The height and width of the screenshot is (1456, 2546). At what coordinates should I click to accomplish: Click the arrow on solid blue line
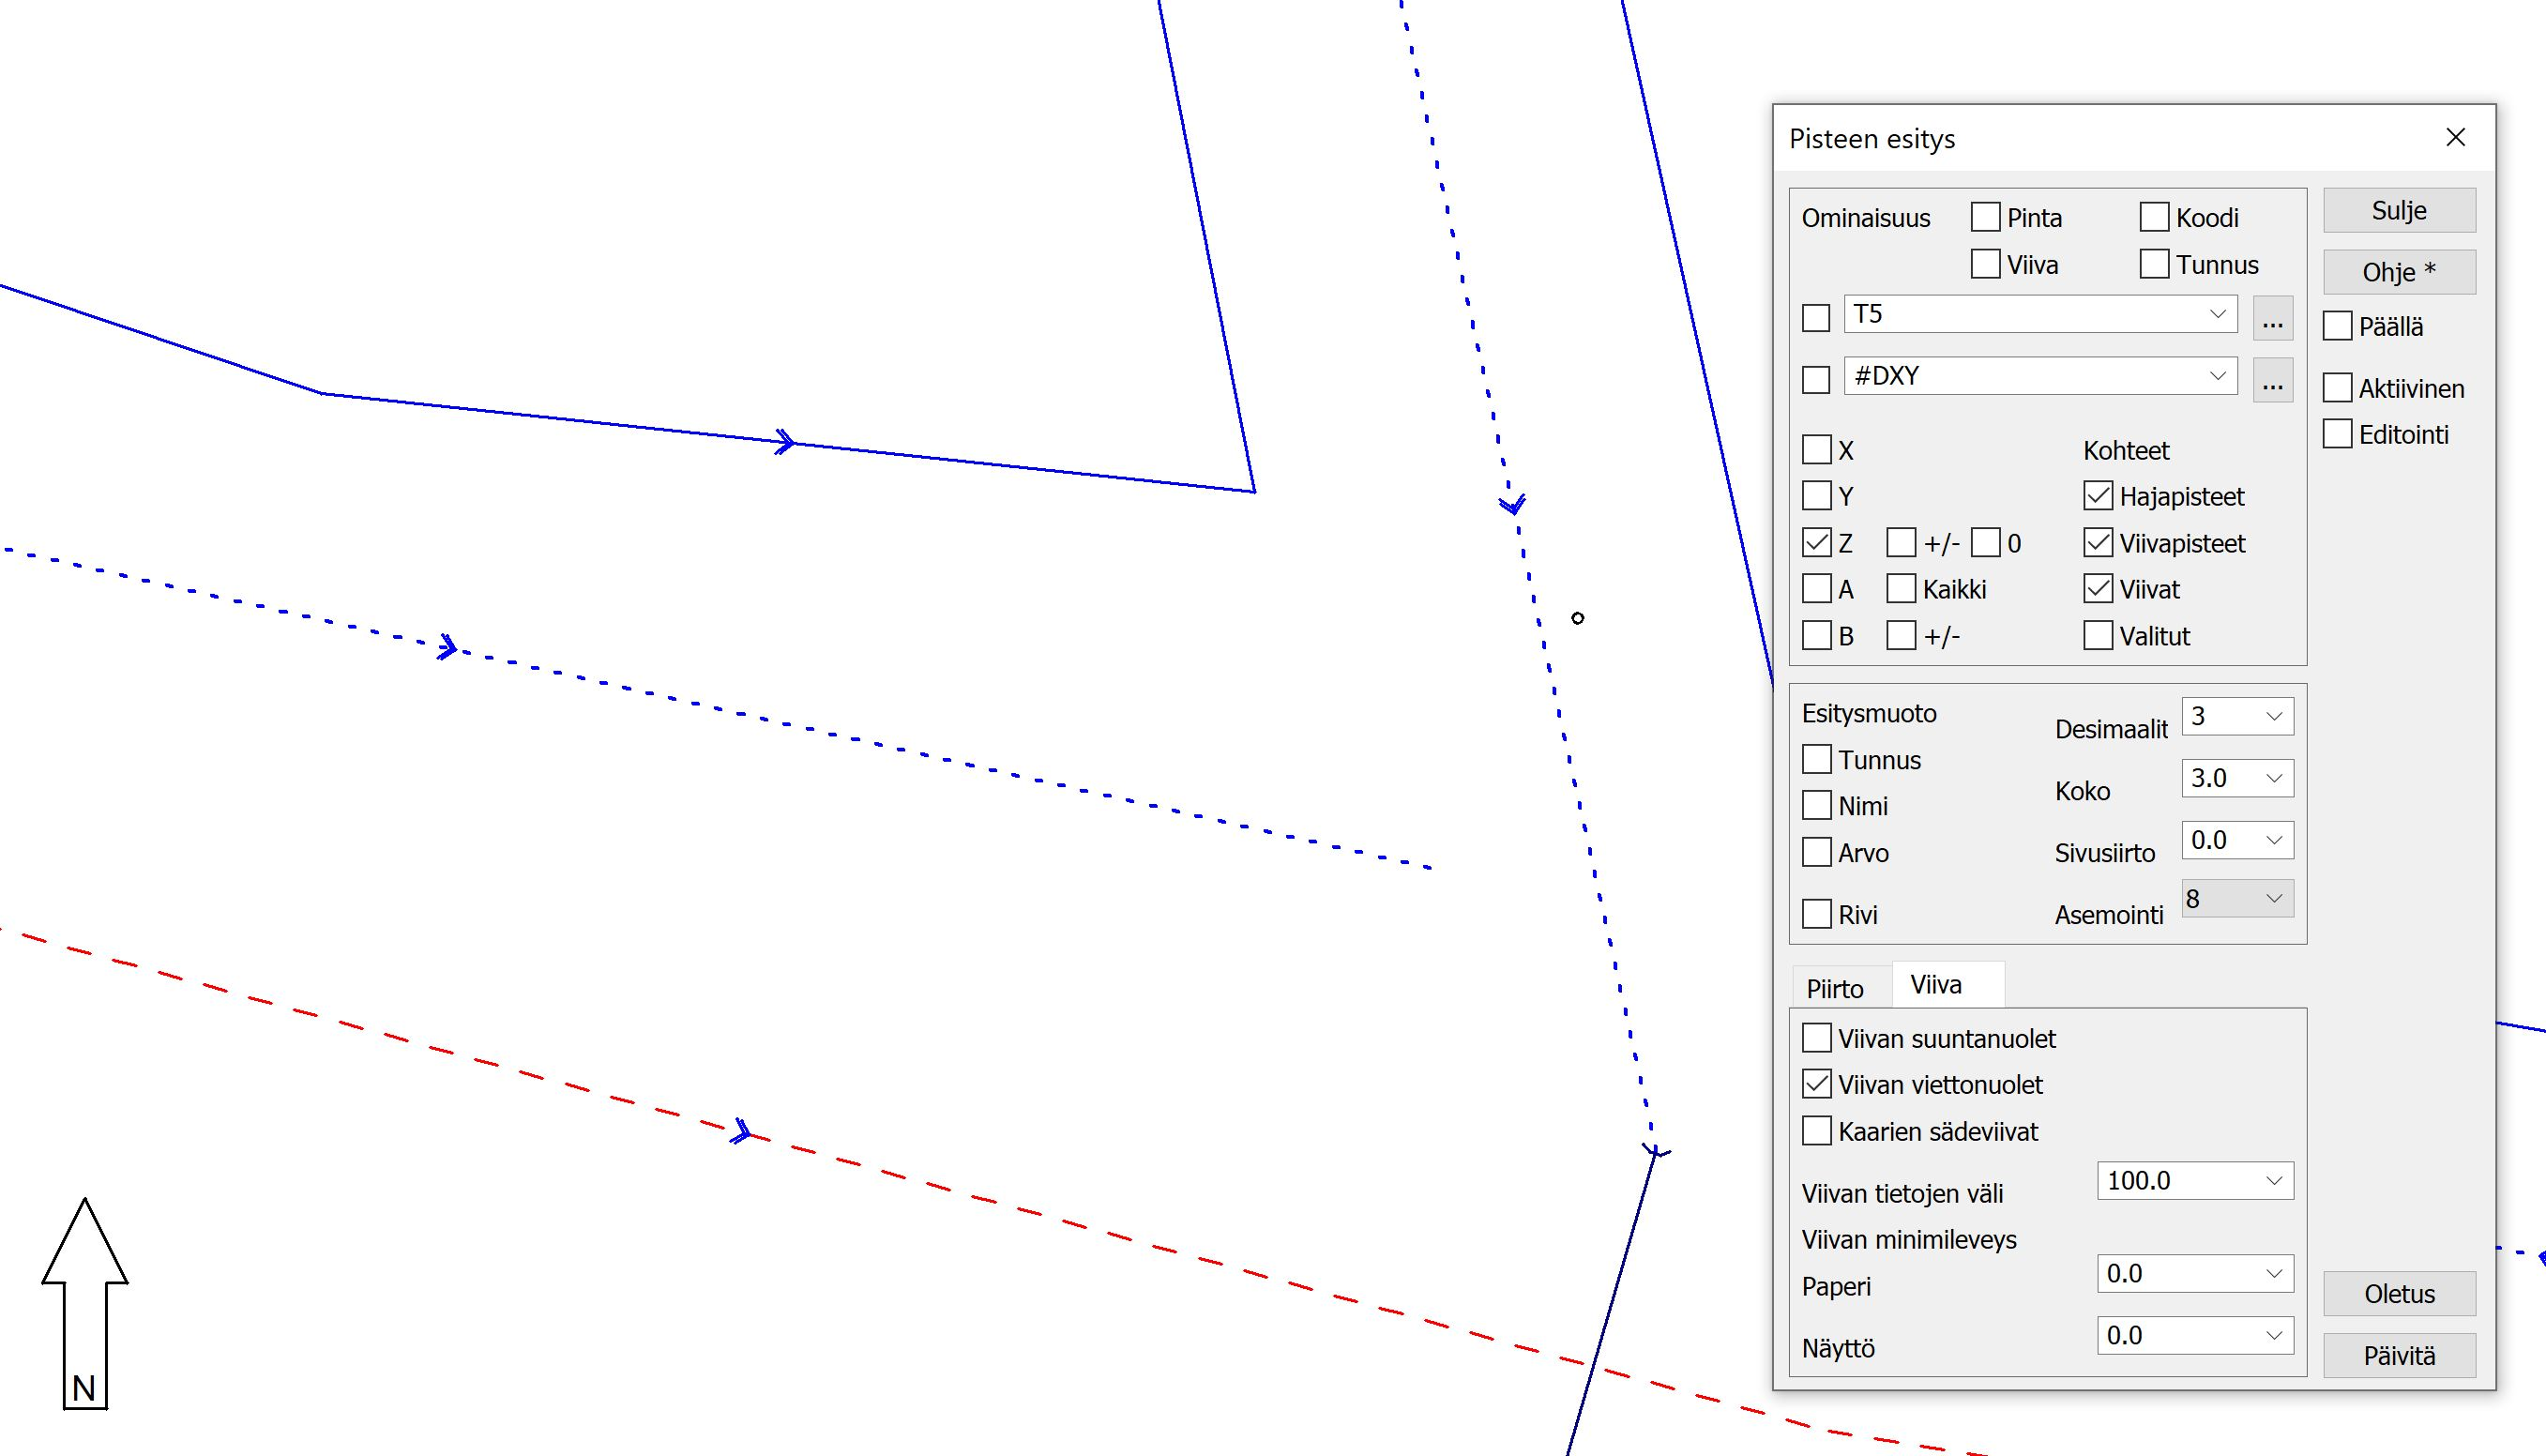[x=786, y=441]
